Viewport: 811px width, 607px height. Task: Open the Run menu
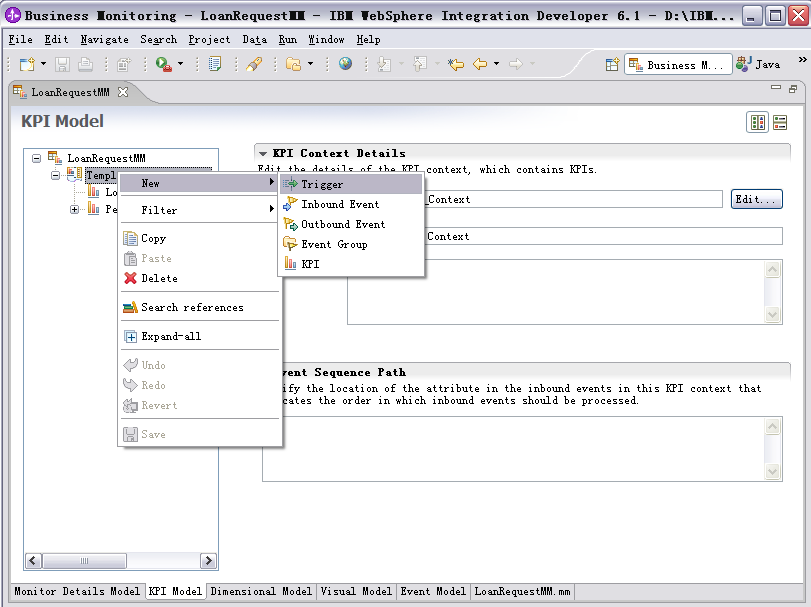click(288, 39)
